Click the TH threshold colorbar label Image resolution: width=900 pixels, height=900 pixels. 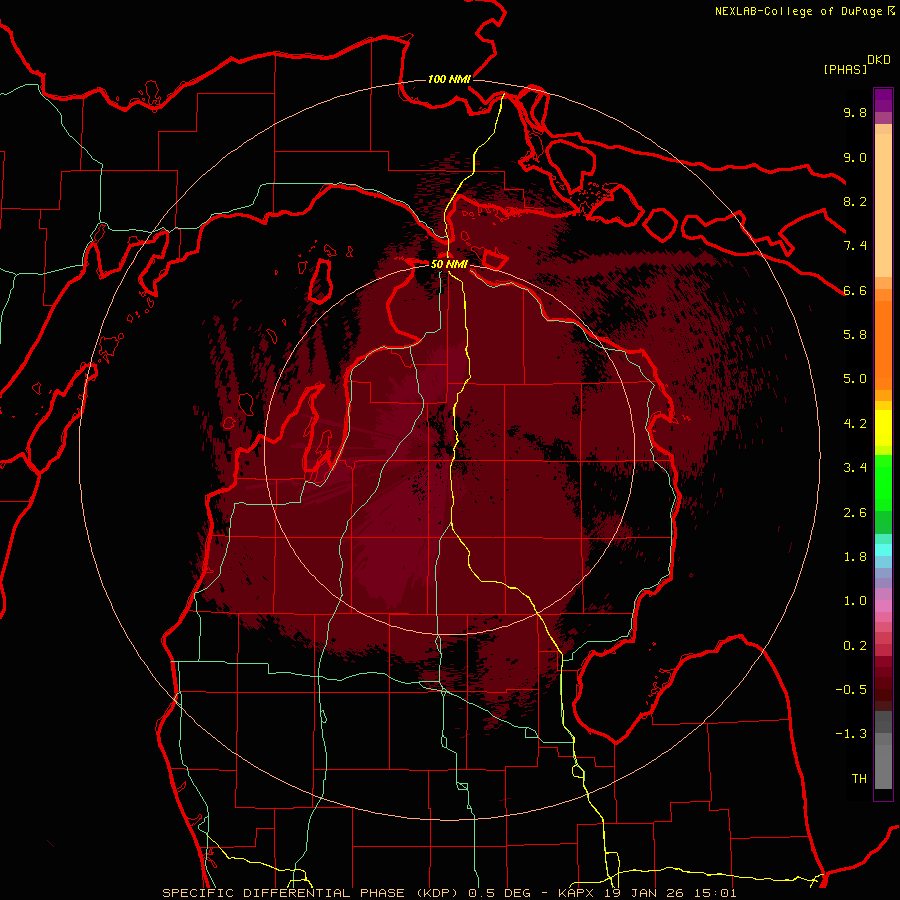[x=859, y=779]
